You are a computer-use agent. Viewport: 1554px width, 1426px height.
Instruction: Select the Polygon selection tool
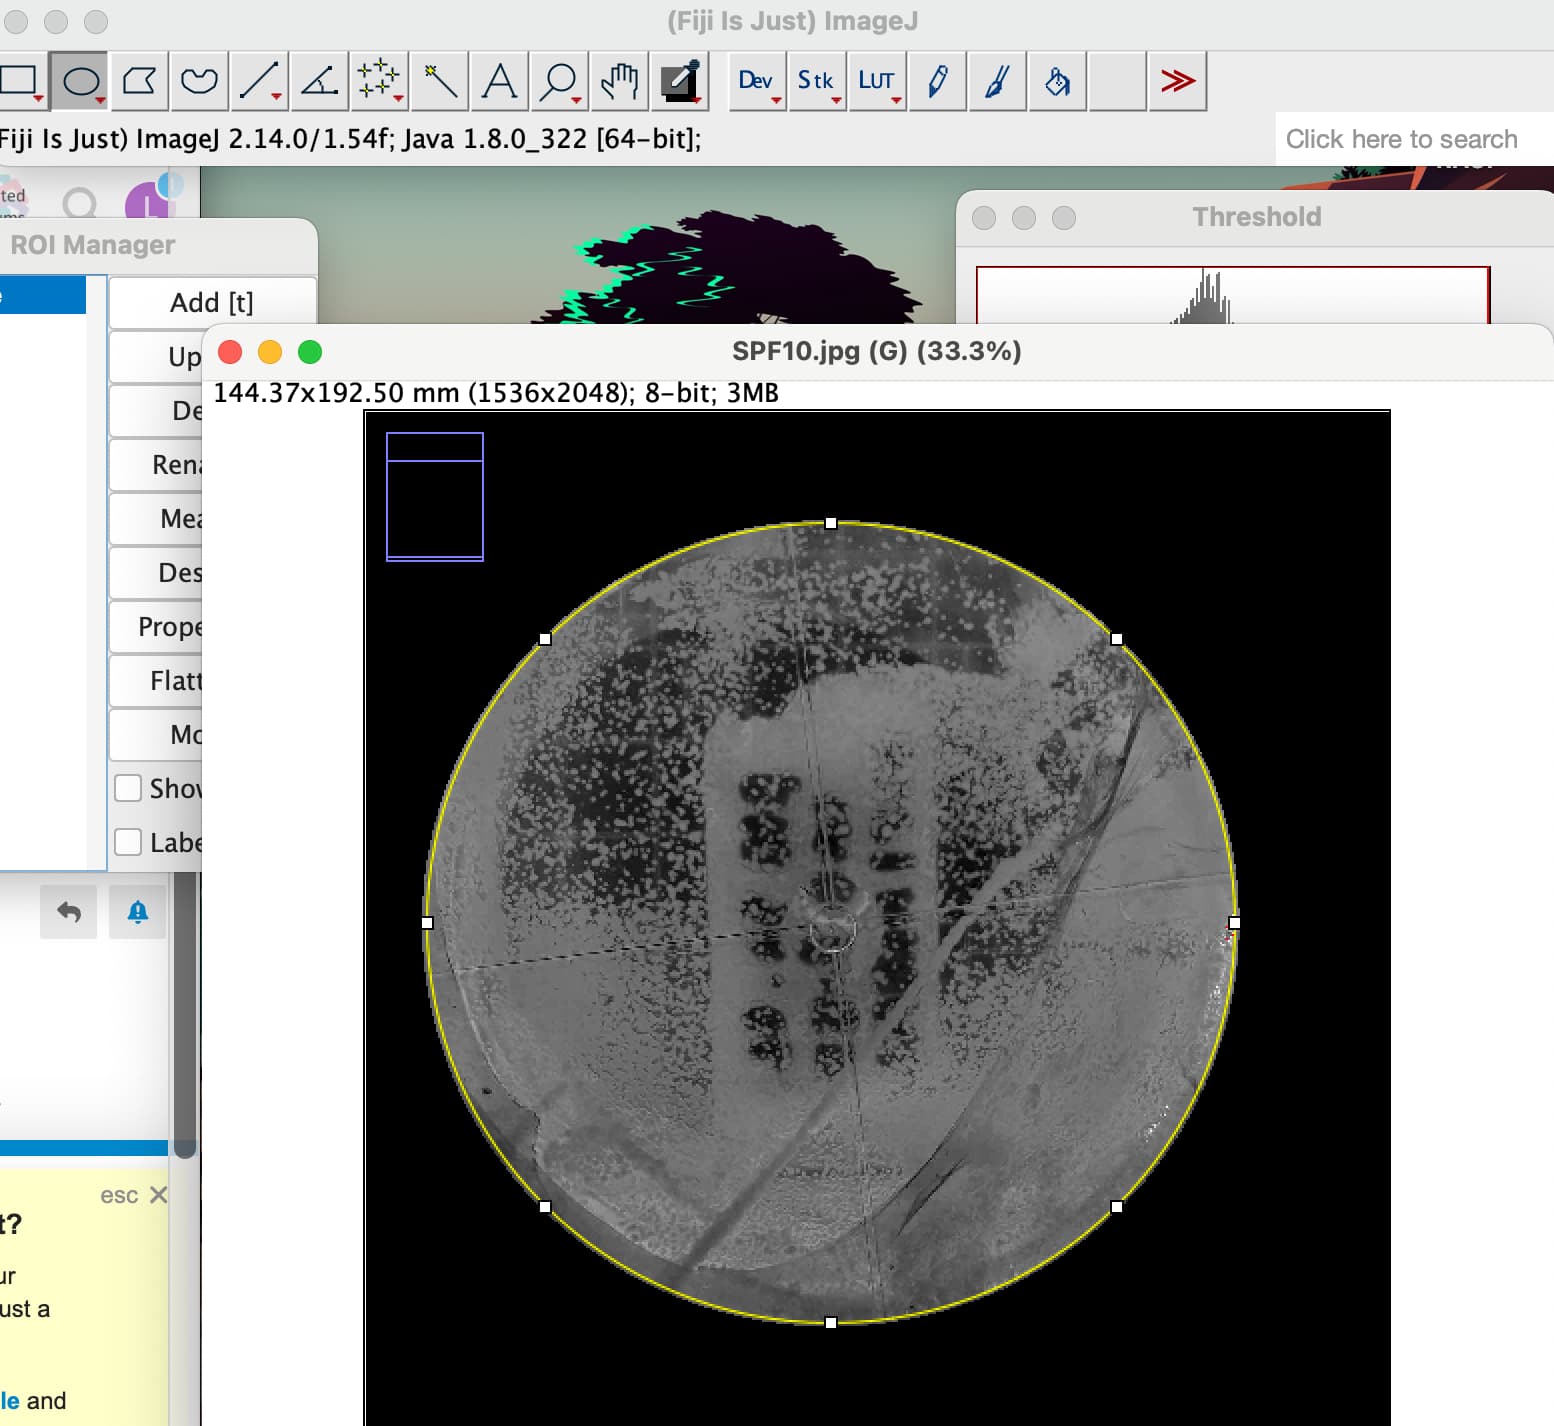tap(140, 80)
